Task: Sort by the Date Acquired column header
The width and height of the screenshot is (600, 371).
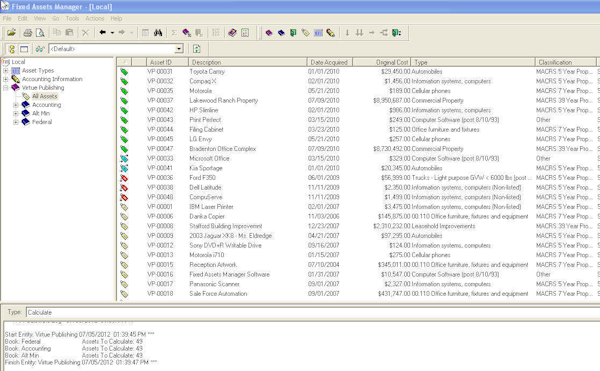Action: [x=329, y=62]
